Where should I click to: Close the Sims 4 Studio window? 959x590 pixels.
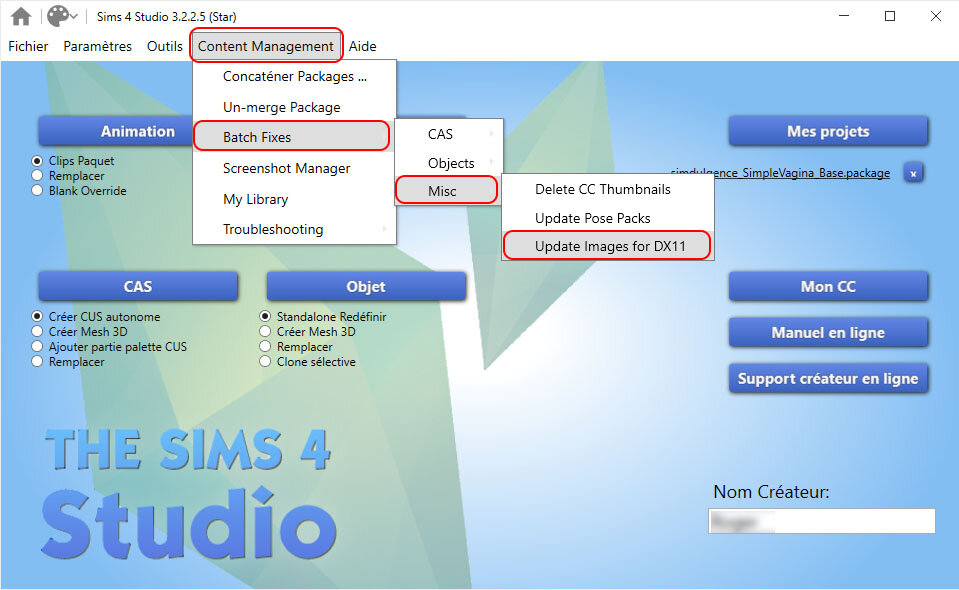(x=936, y=17)
